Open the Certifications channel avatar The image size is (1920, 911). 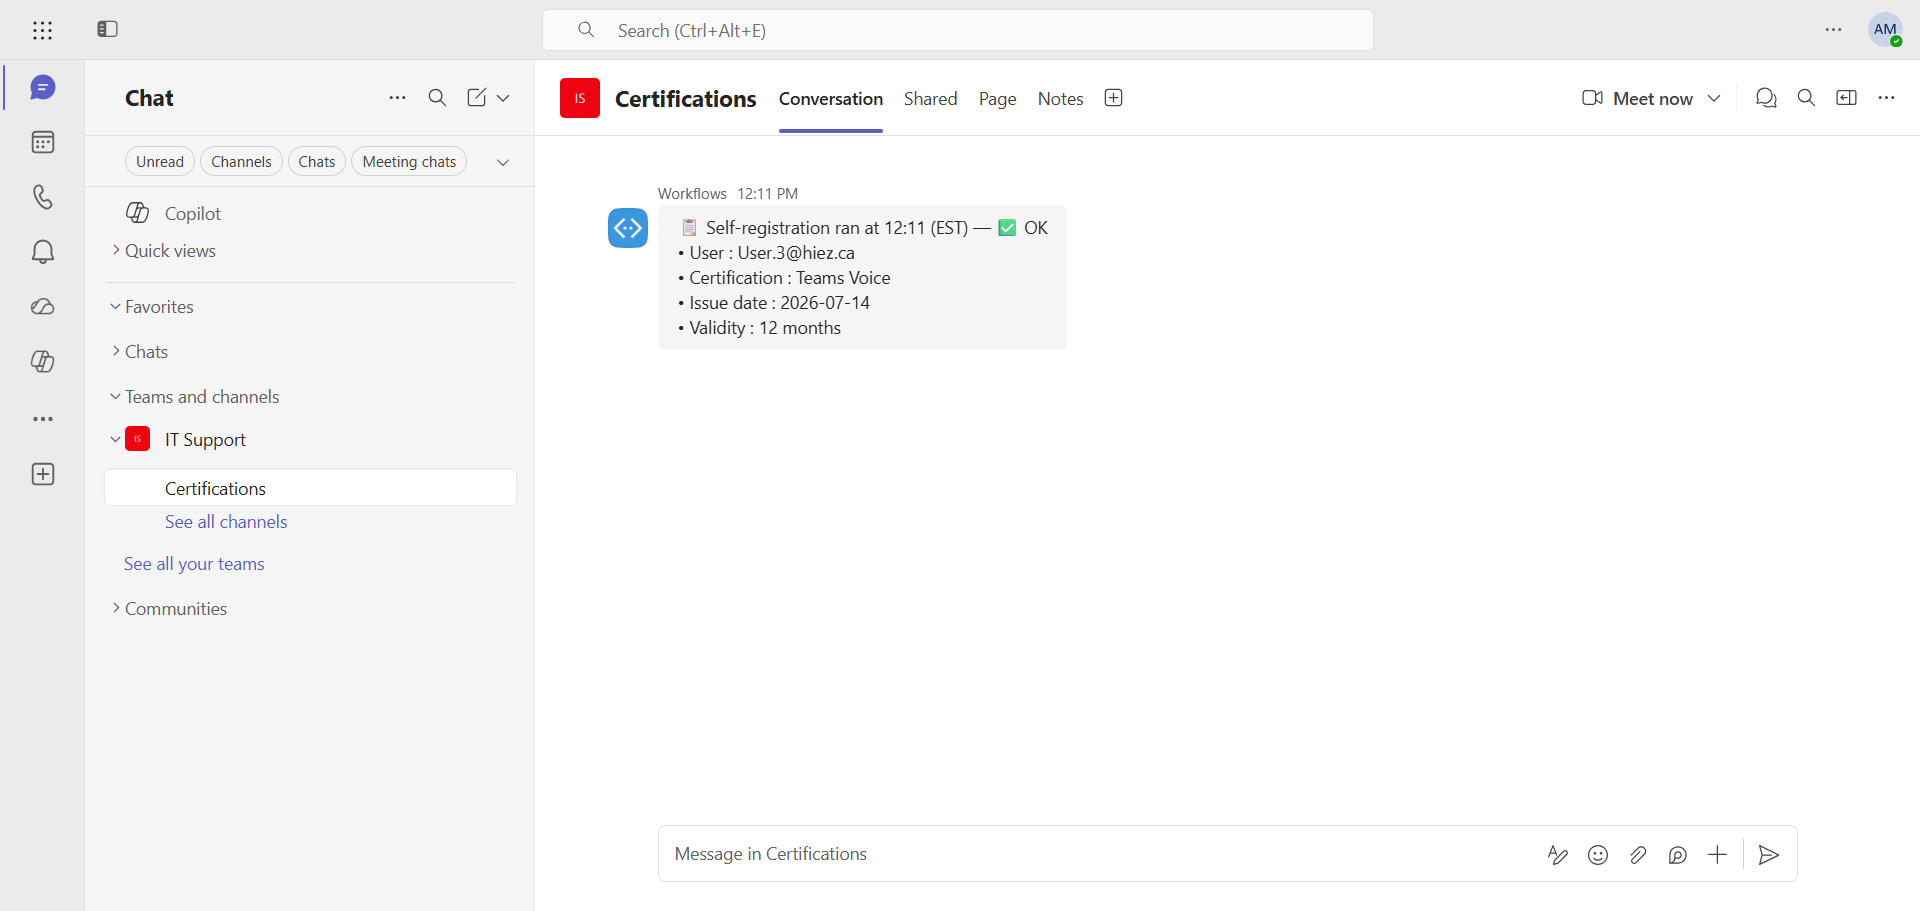tap(580, 98)
